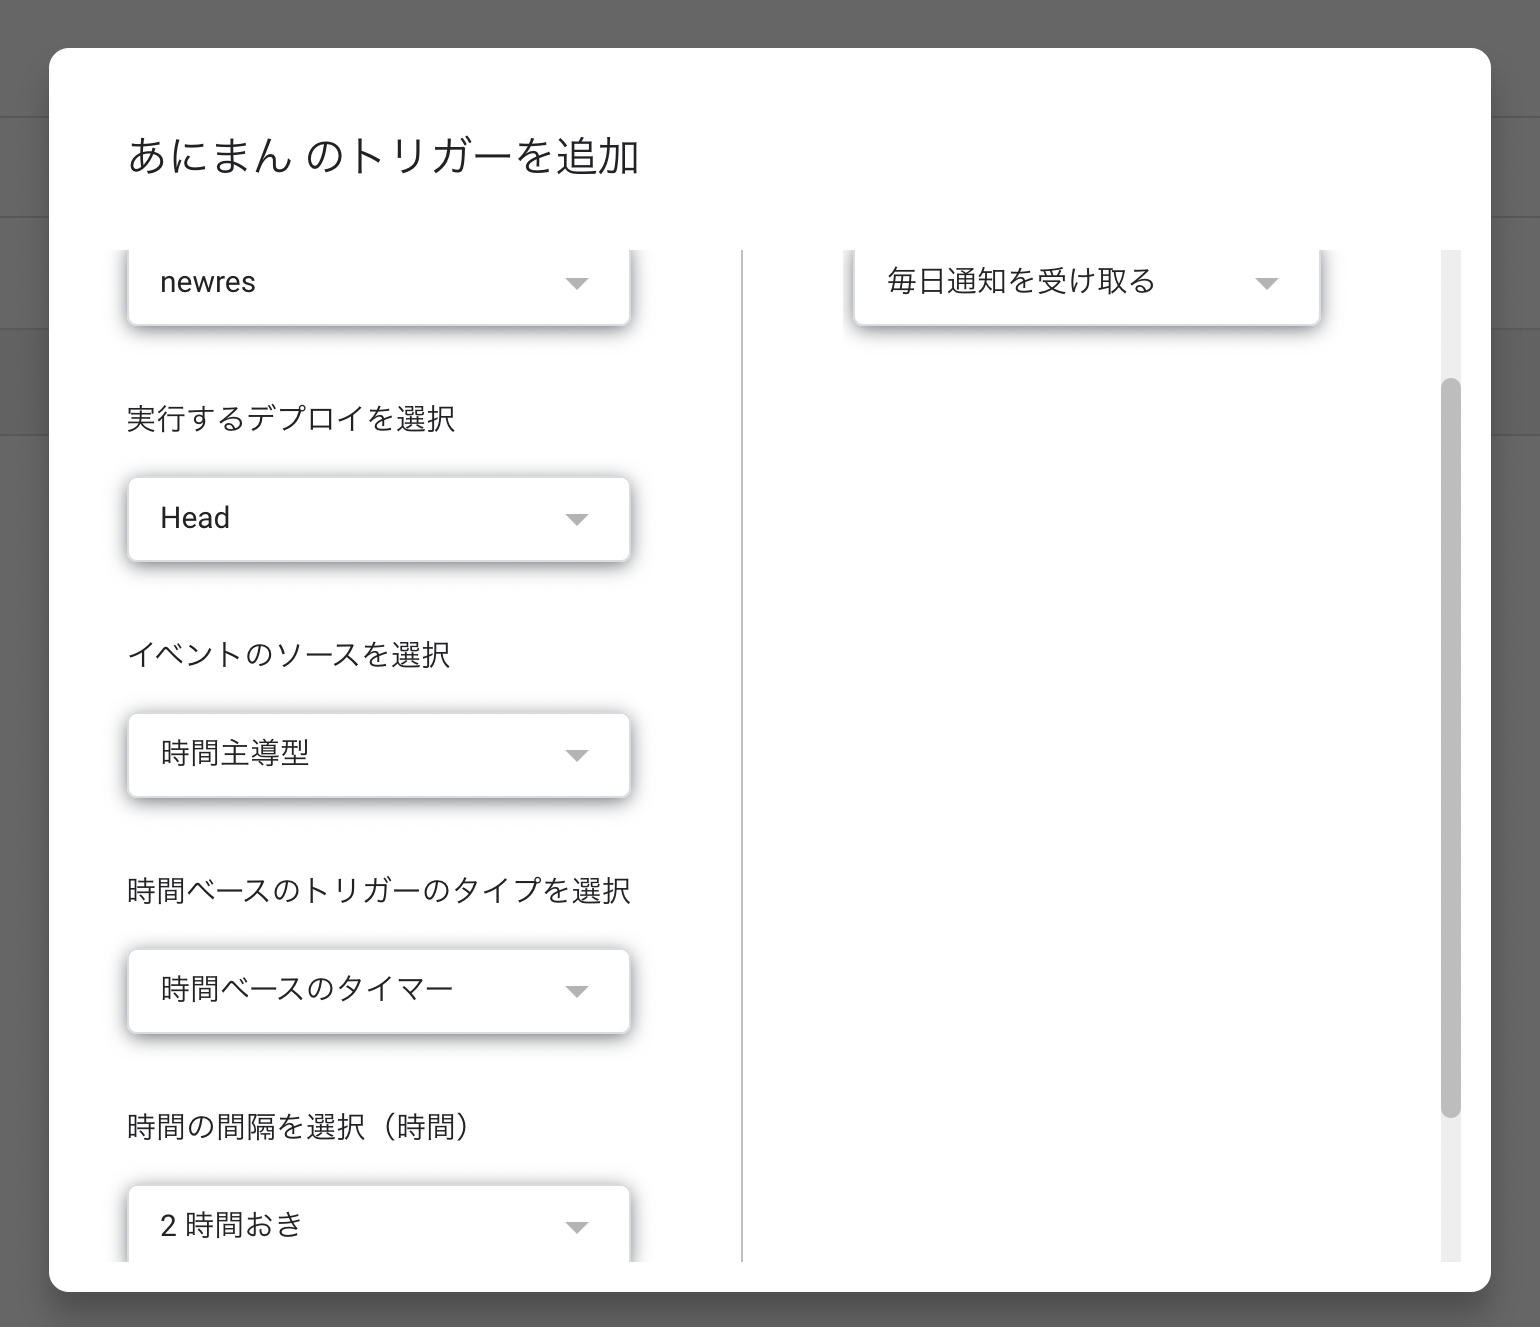
Task: Click the arrow icon beside Head
Action: [576, 520]
